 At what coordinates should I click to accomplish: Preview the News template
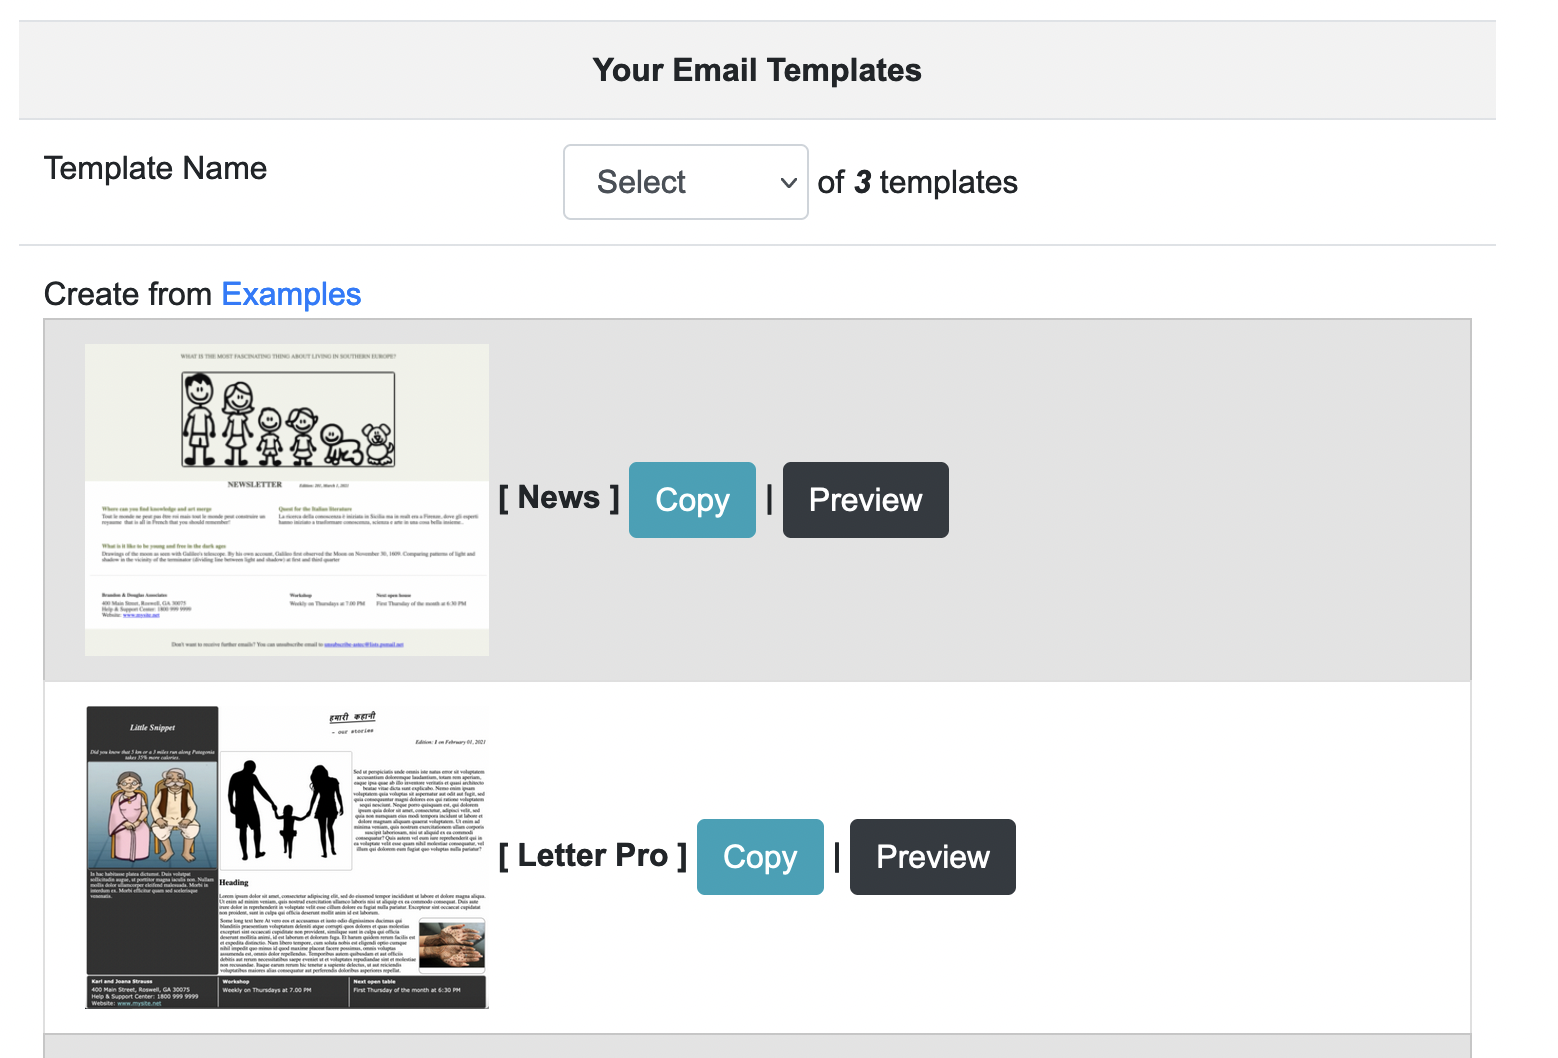[x=865, y=499]
